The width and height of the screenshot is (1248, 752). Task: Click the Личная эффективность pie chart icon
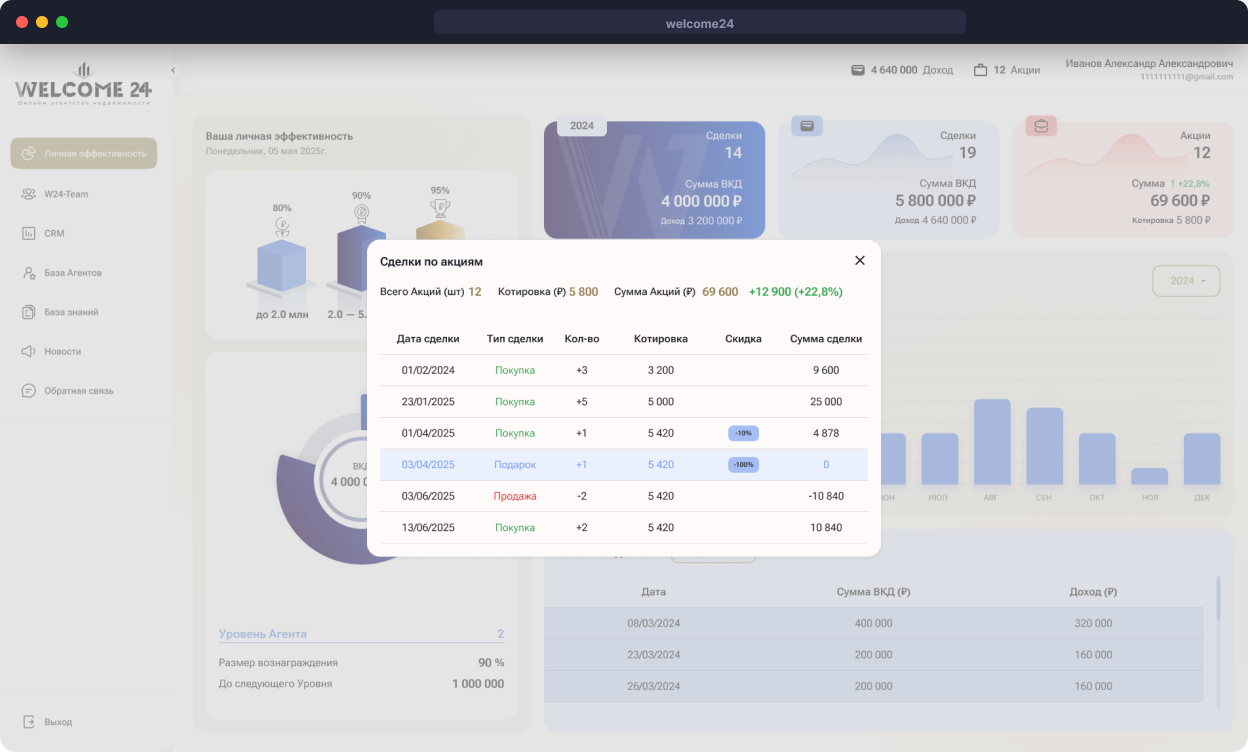pos(29,153)
